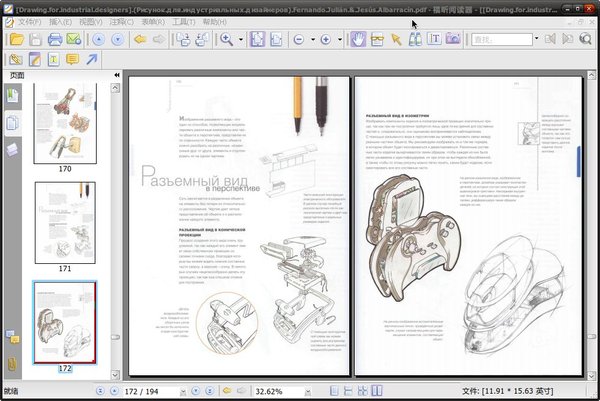Click the Typewriter tool icon
This screenshot has width=600, height=401.
coord(52,60)
